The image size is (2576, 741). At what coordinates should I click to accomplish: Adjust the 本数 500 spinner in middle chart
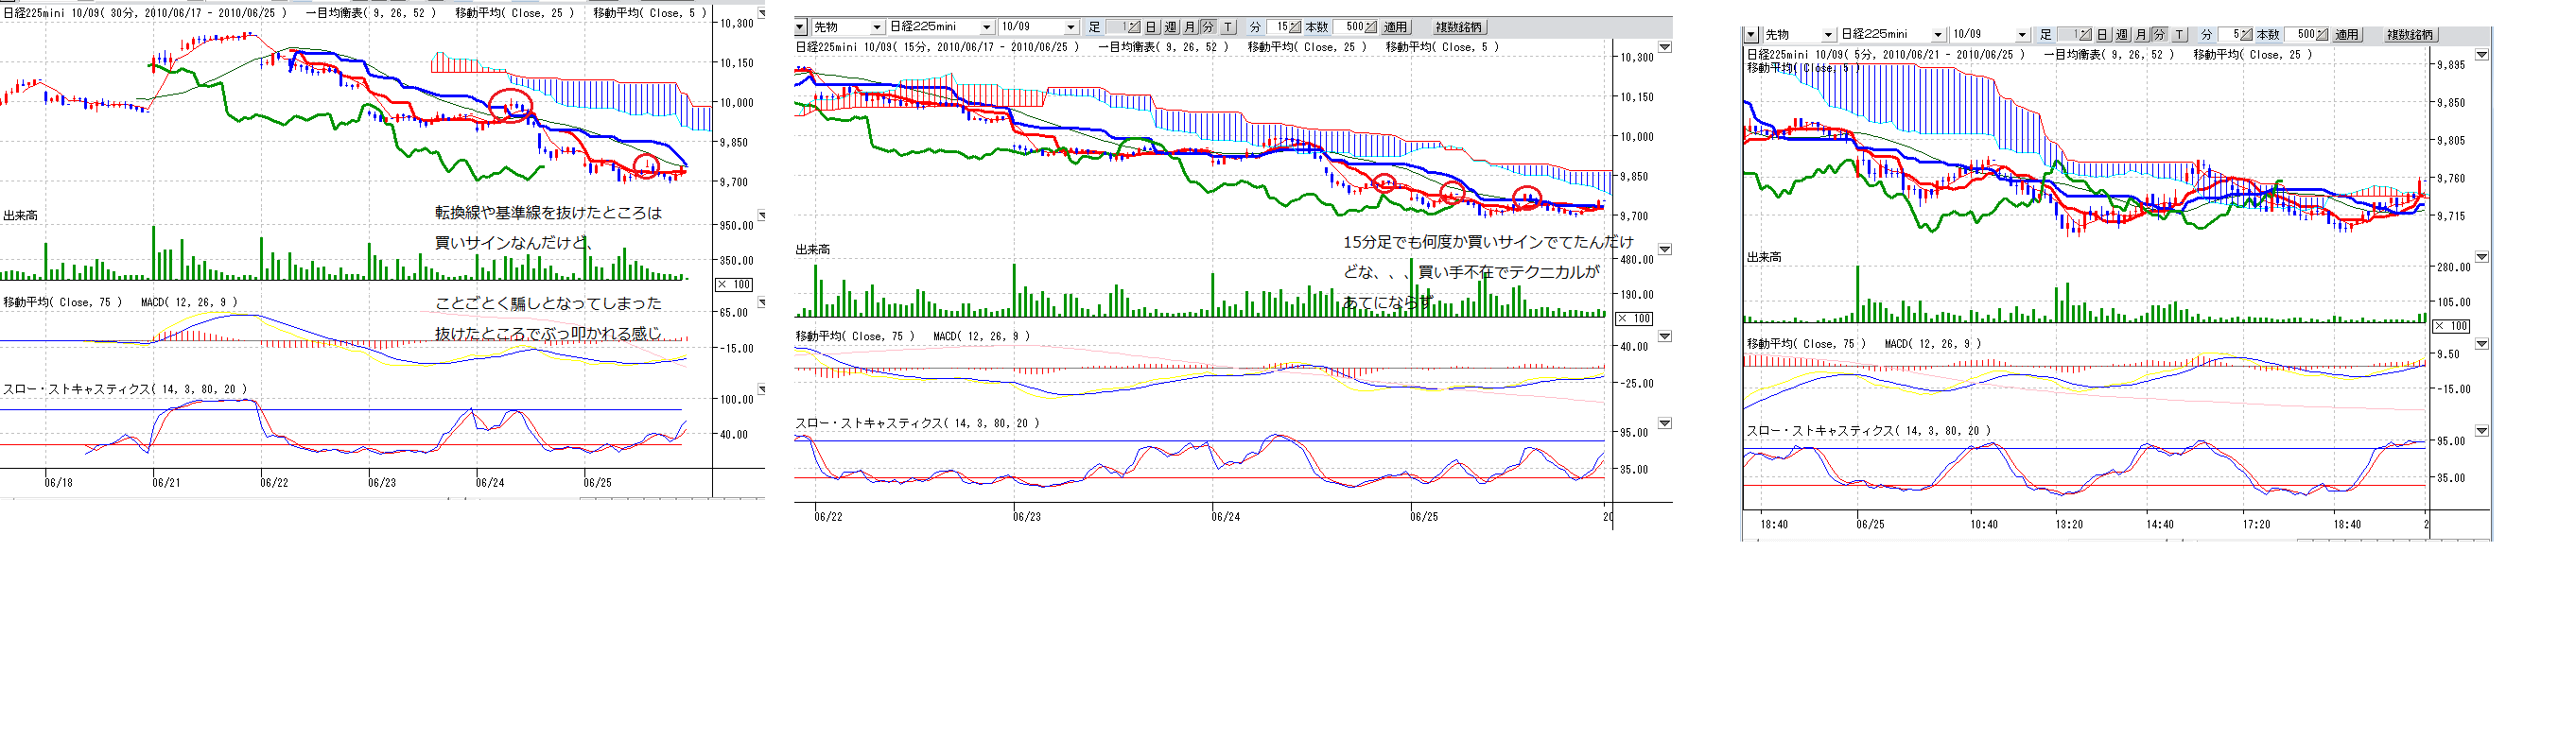coord(1370,27)
